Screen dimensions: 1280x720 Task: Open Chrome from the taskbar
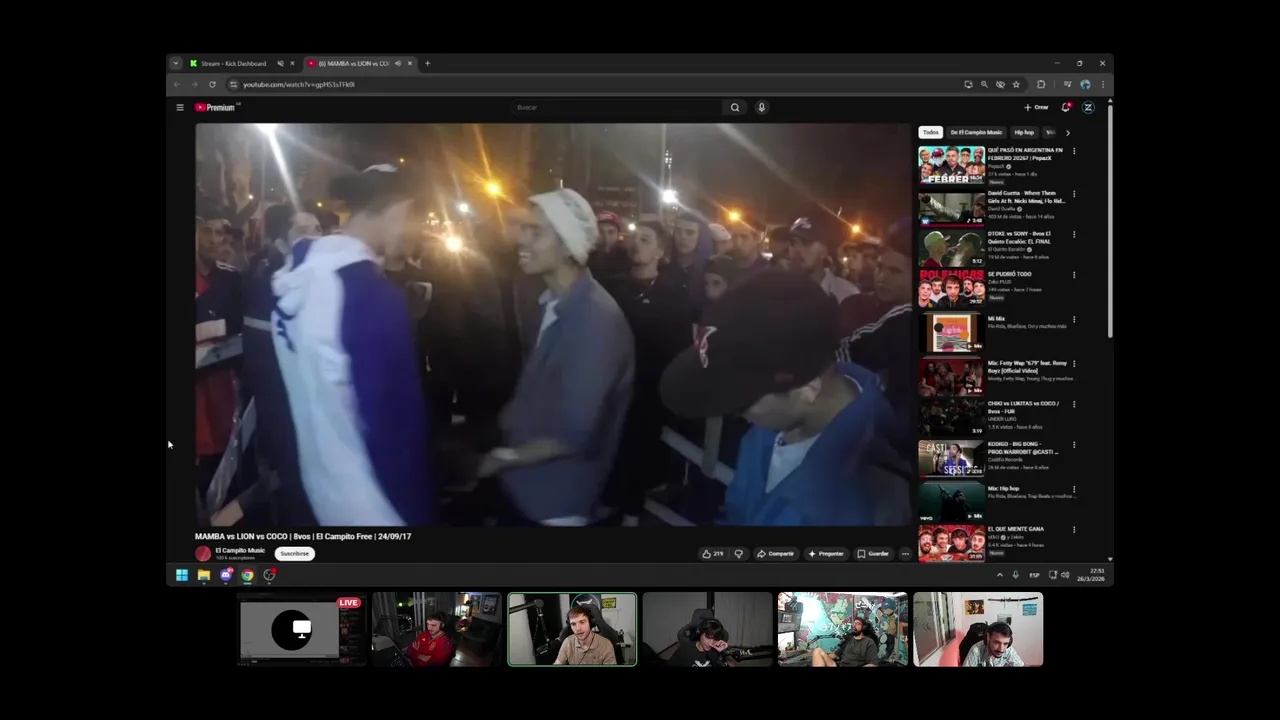click(x=247, y=575)
